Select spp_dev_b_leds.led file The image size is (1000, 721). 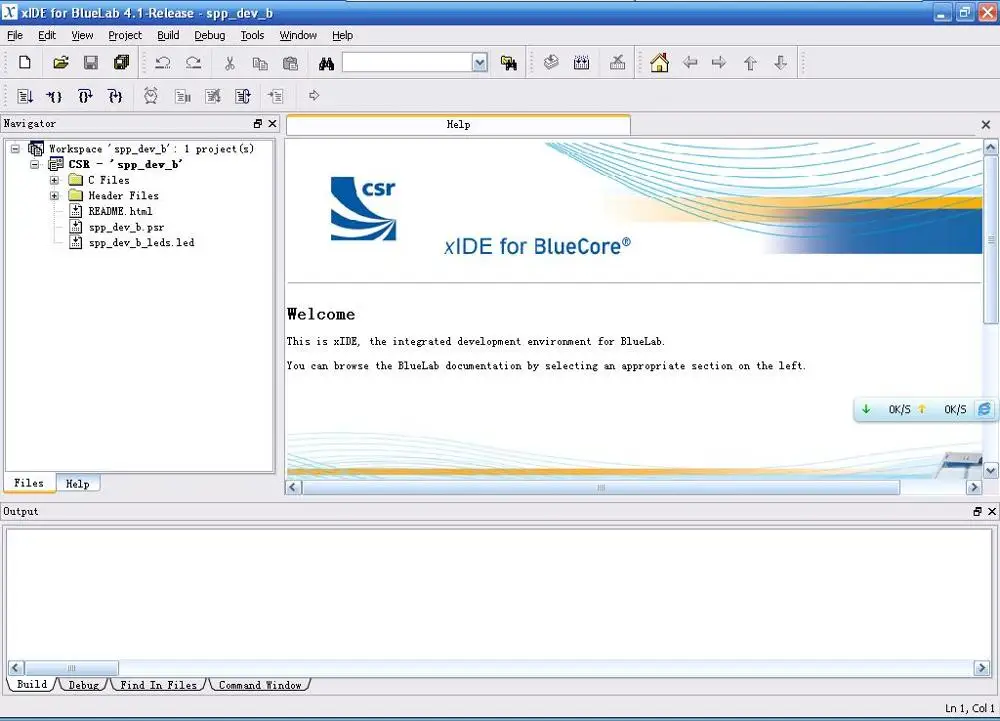141,242
